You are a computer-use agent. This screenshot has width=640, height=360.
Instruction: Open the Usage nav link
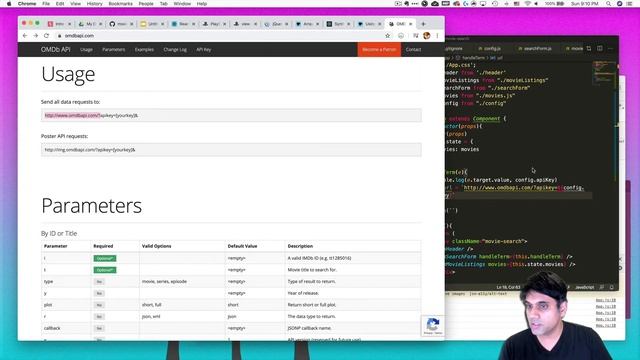tap(86, 49)
